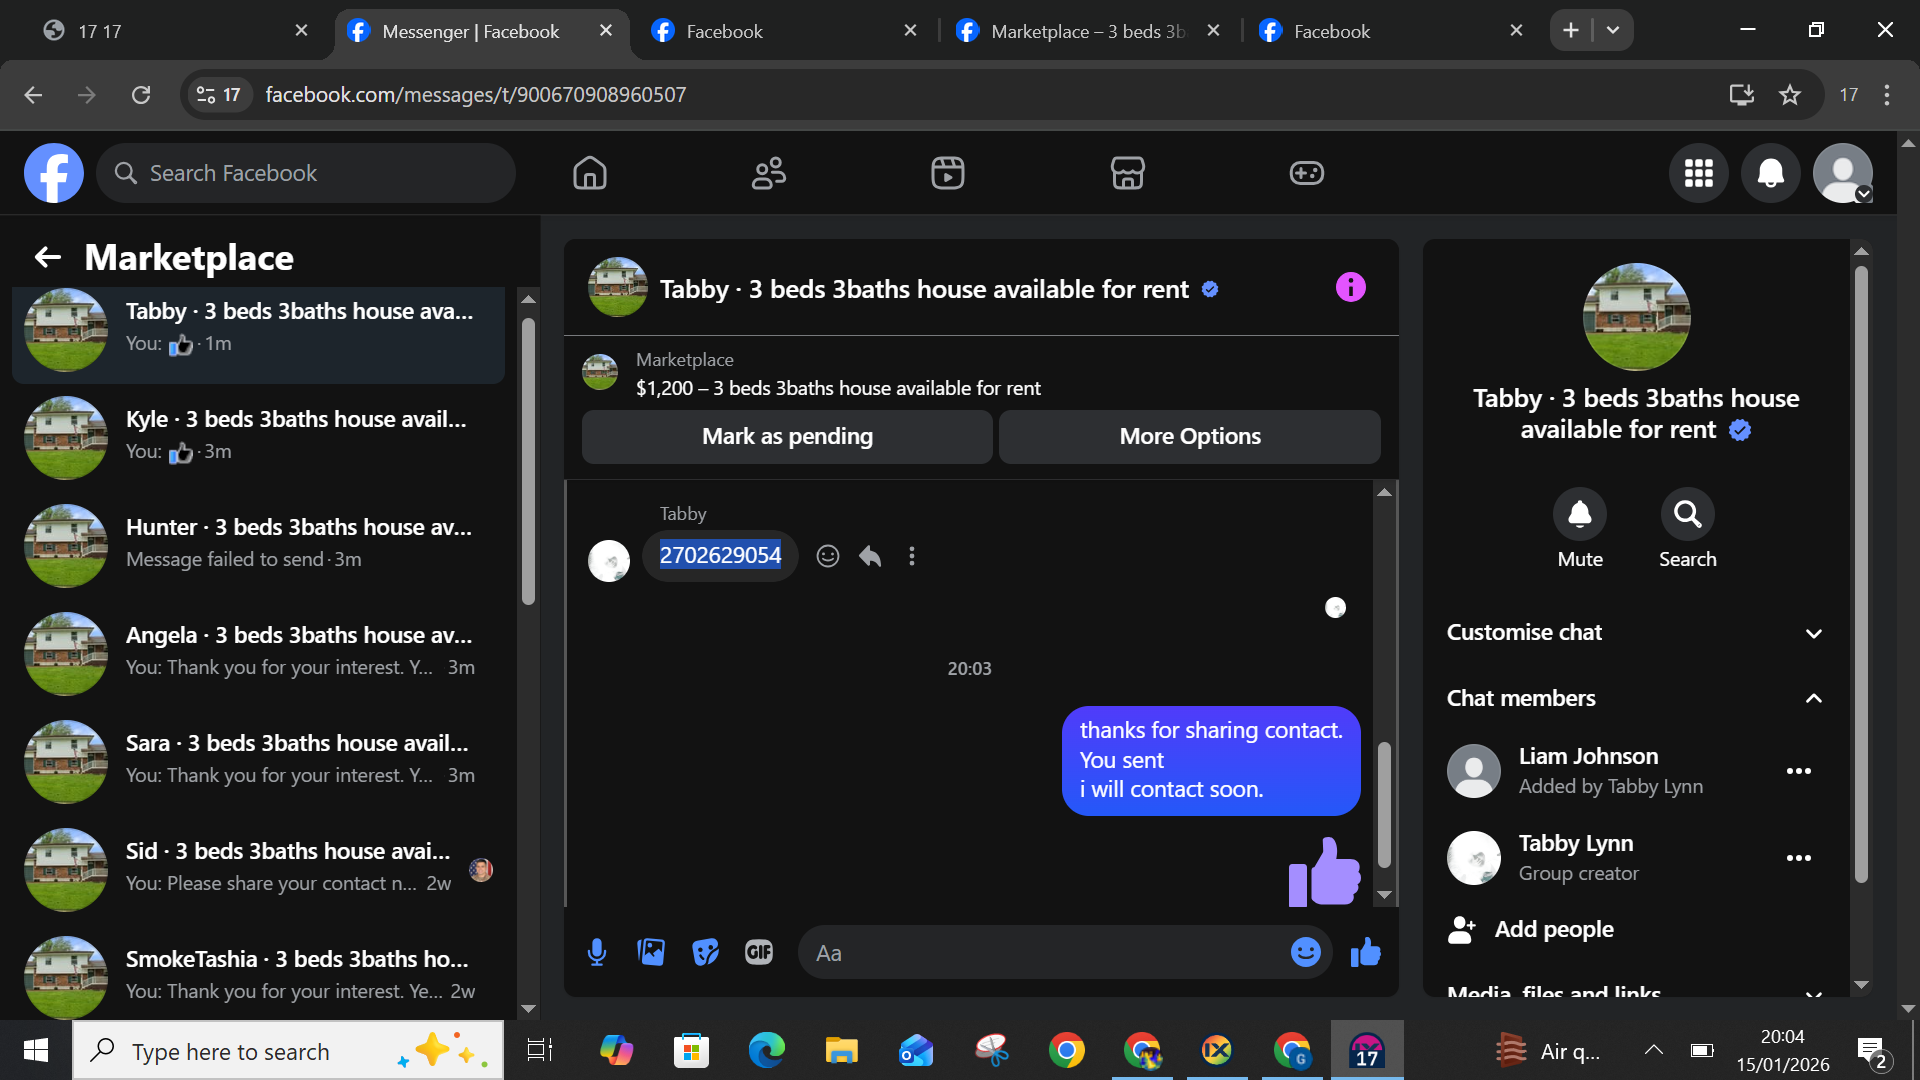Image resolution: width=1920 pixels, height=1080 pixels.
Task: Open the GIF picker
Action: pos(759,952)
